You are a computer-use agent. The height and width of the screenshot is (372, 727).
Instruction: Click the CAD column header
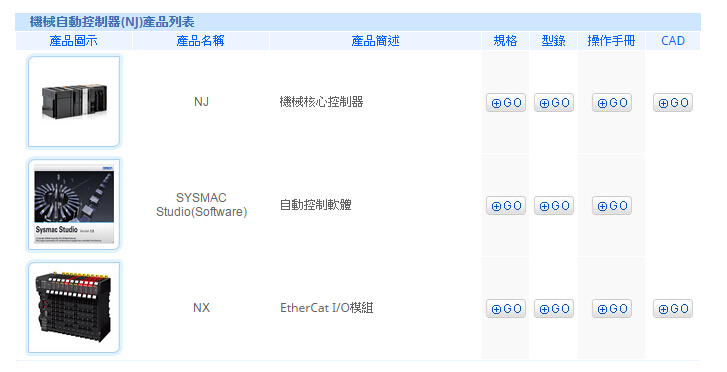tap(673, 41)
